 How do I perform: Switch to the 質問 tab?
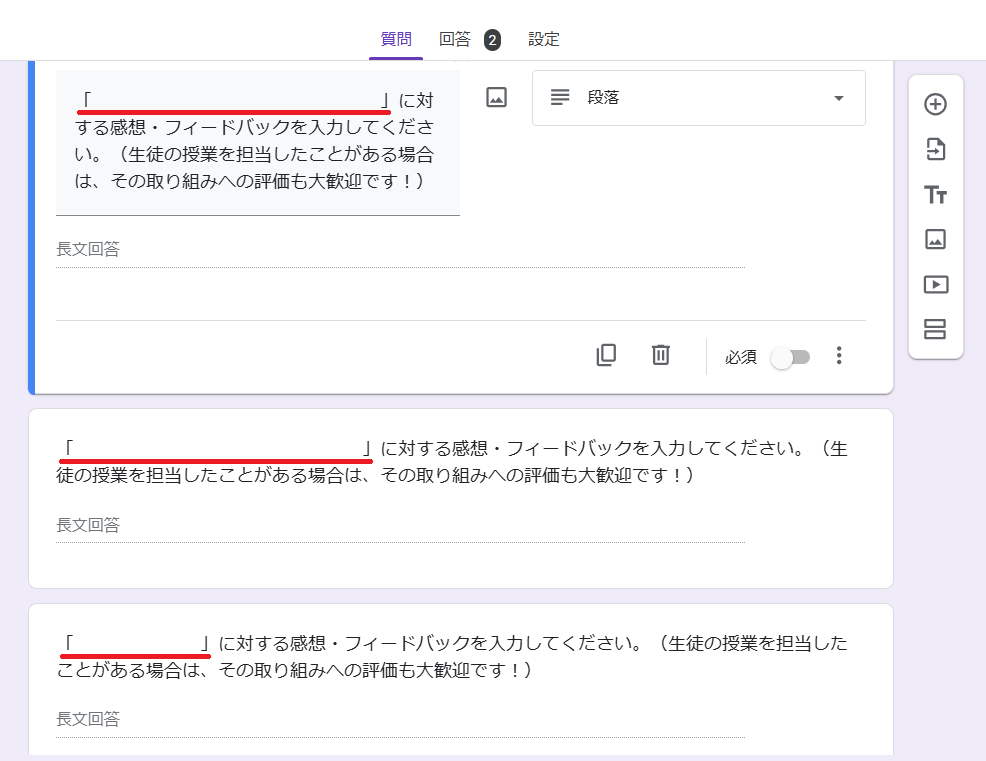click(396, 40)
